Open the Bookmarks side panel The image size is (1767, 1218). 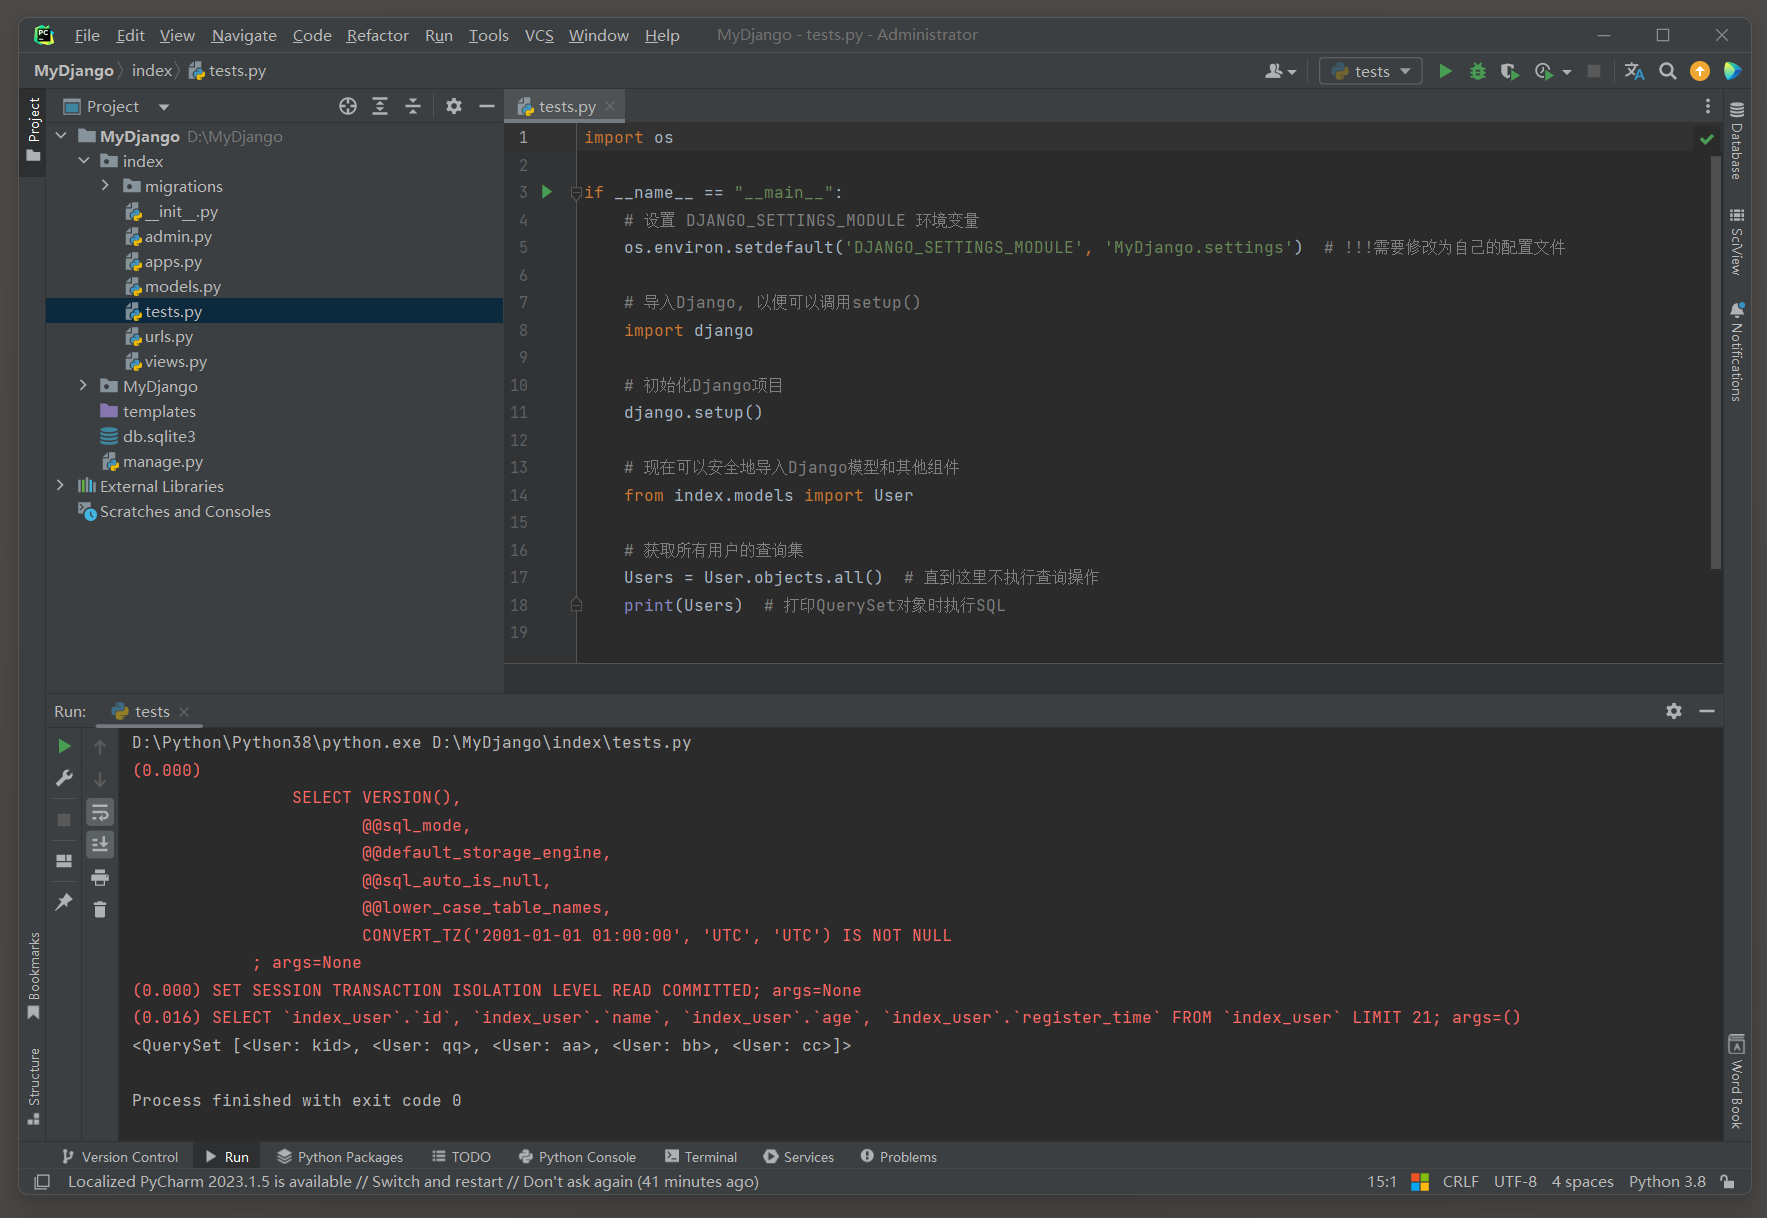[34, 975]
